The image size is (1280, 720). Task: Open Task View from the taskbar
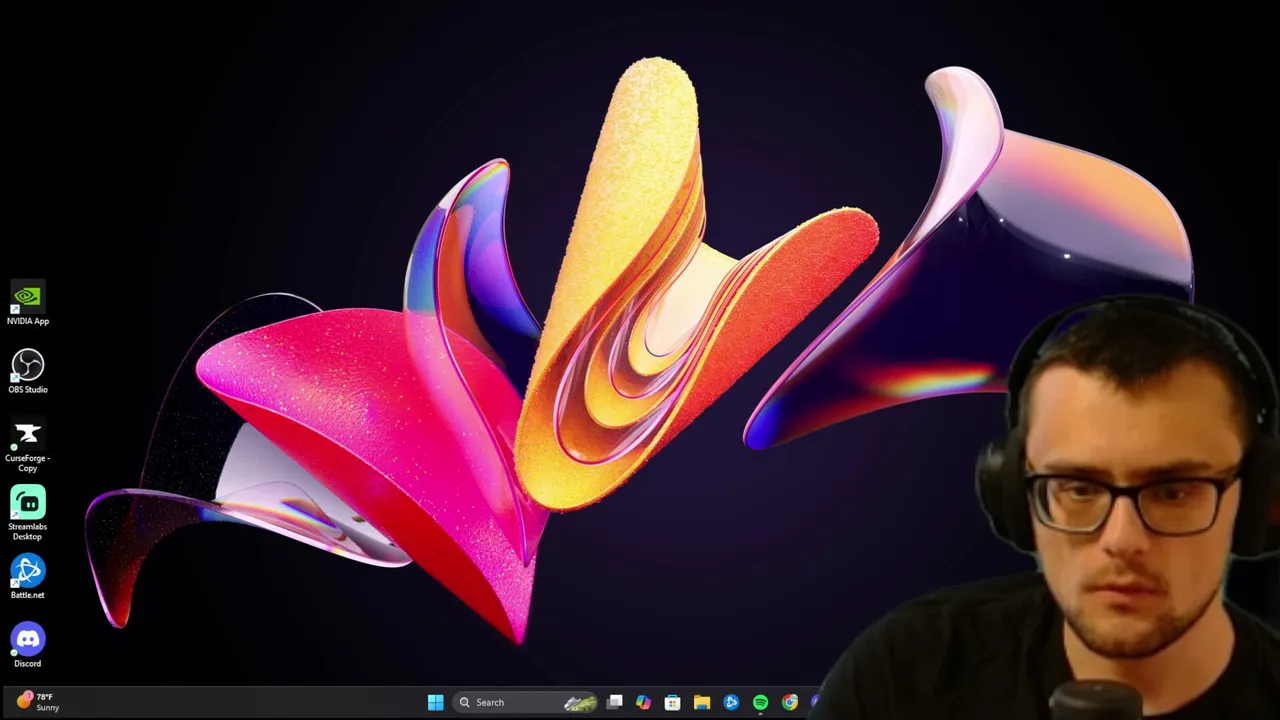(x=615, y=702)
